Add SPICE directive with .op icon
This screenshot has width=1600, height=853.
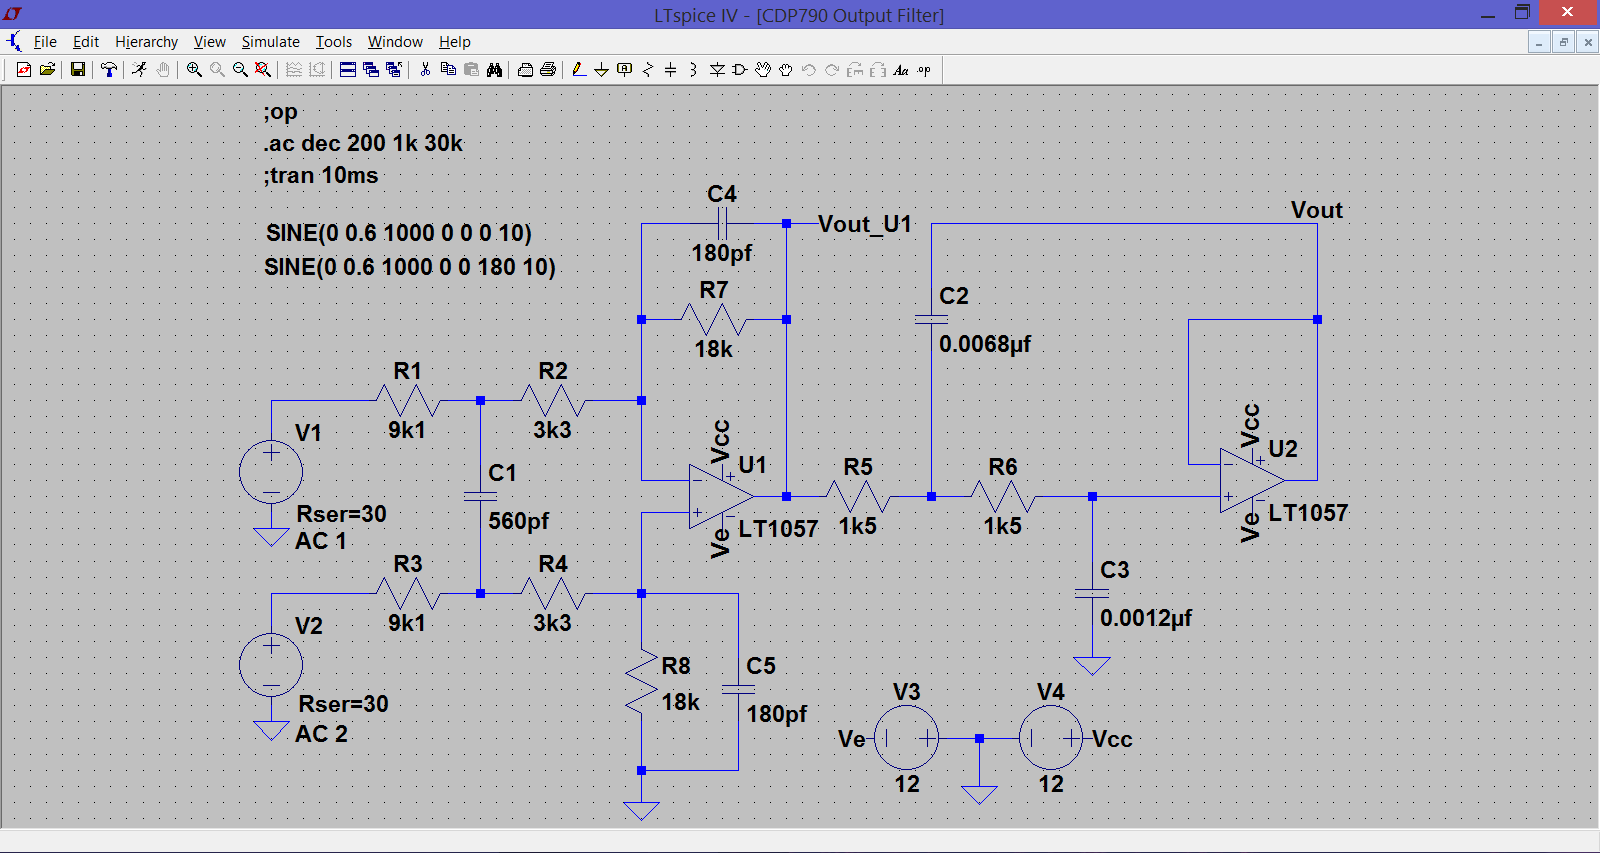pos(924,70)
